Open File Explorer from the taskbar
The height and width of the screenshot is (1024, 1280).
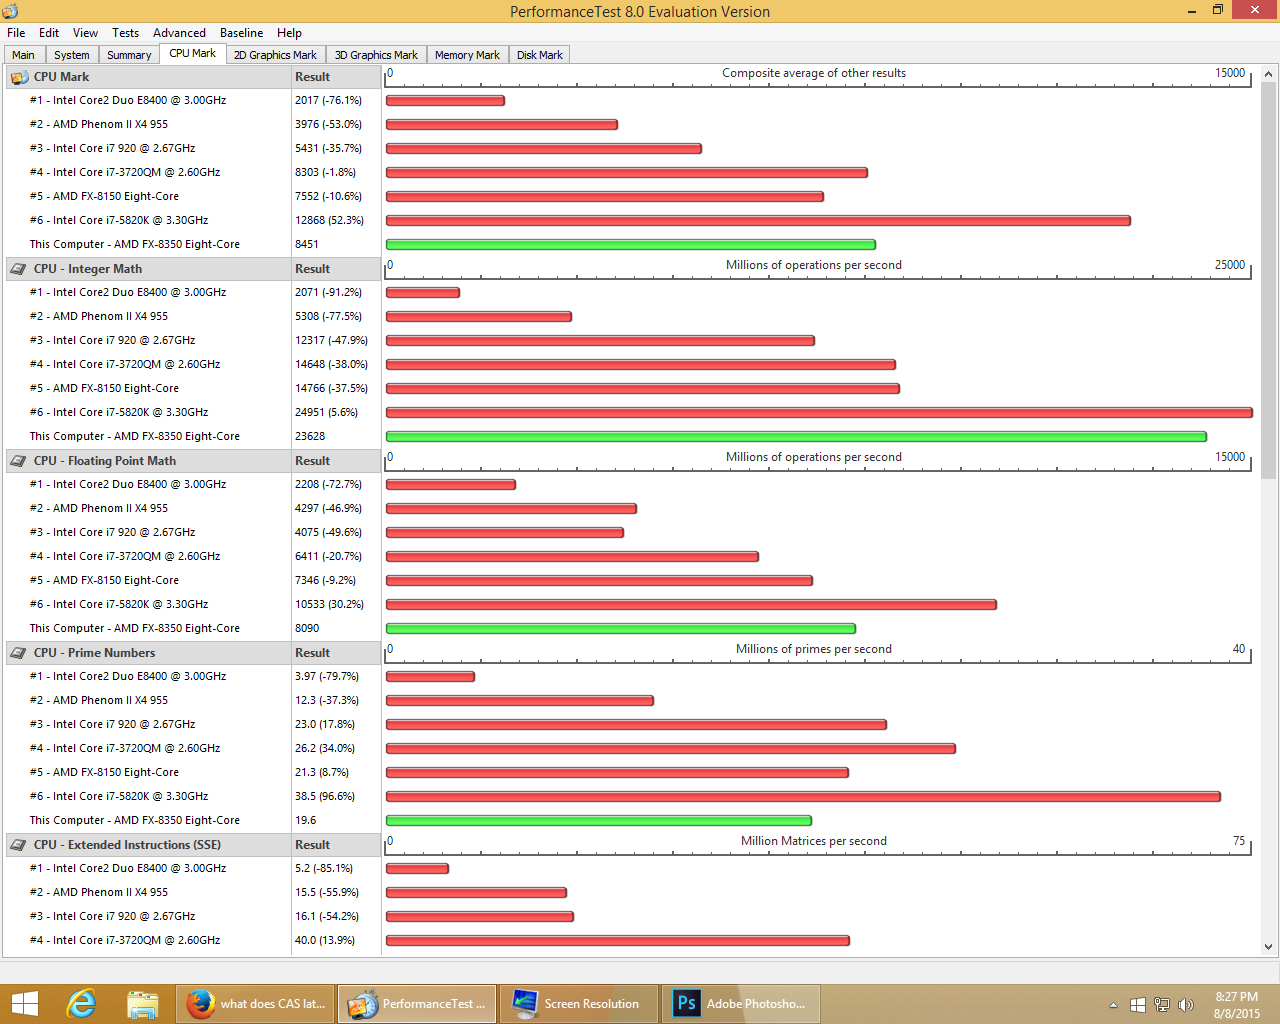point(143,1004)
